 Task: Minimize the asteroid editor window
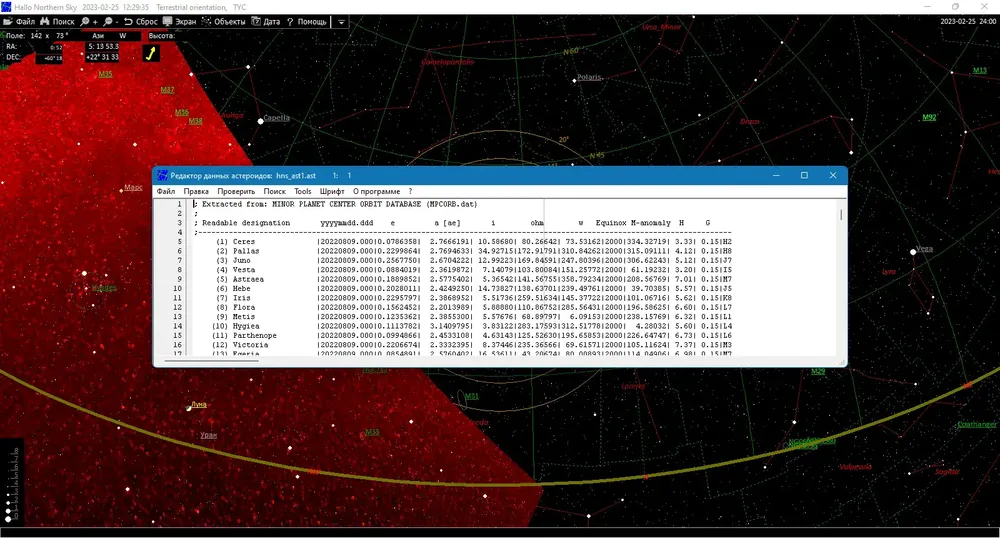pyautogui.click(x=776, y=175)
